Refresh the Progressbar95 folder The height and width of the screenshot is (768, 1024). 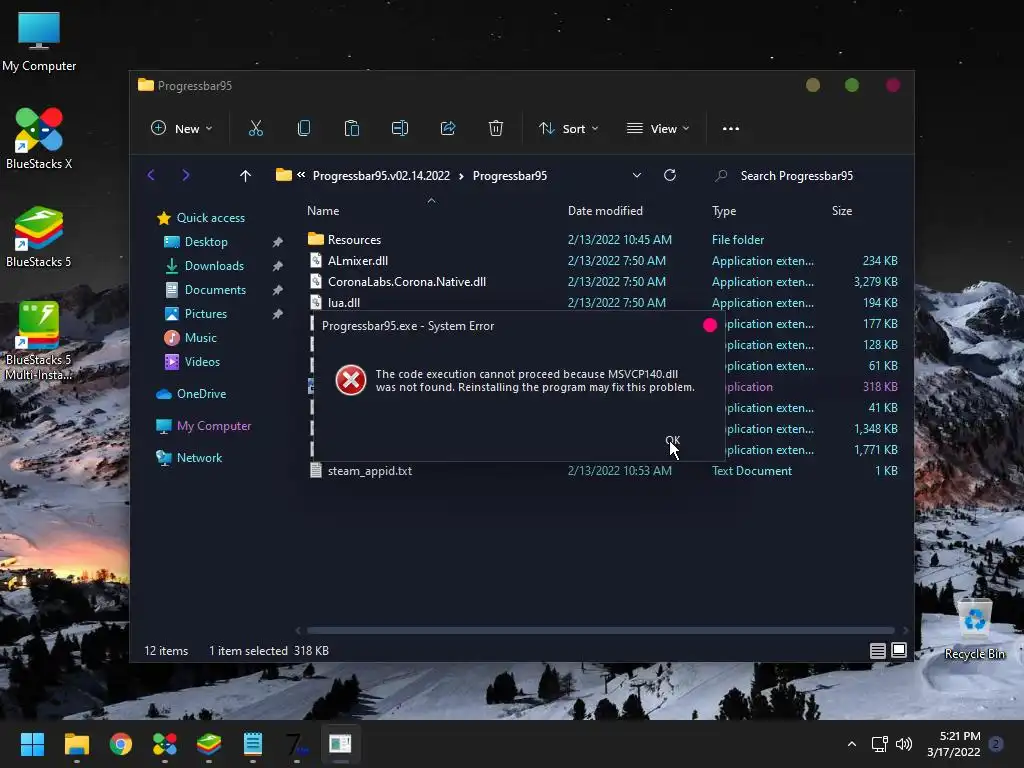coord(670,175)
